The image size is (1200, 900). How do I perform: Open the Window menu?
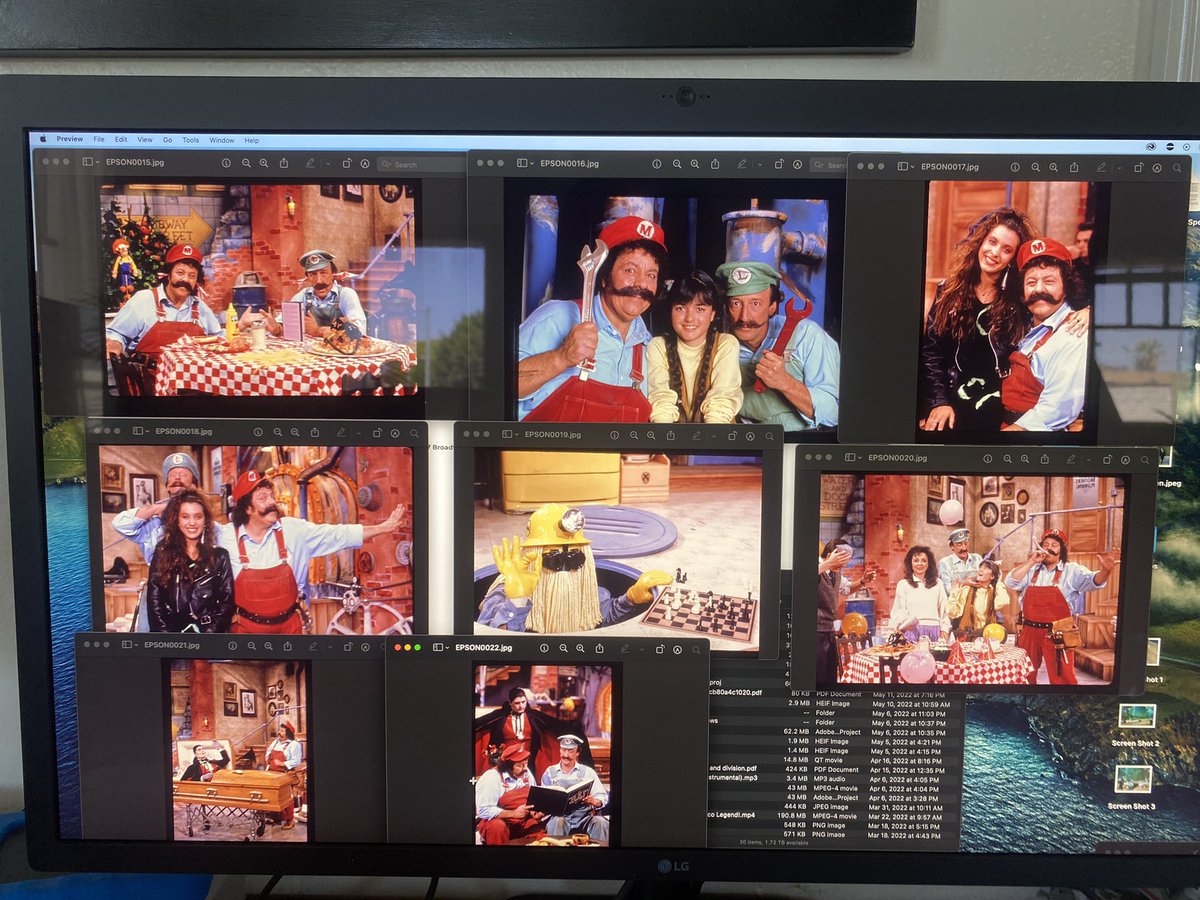pyautogui.click(x=222, y=140)
